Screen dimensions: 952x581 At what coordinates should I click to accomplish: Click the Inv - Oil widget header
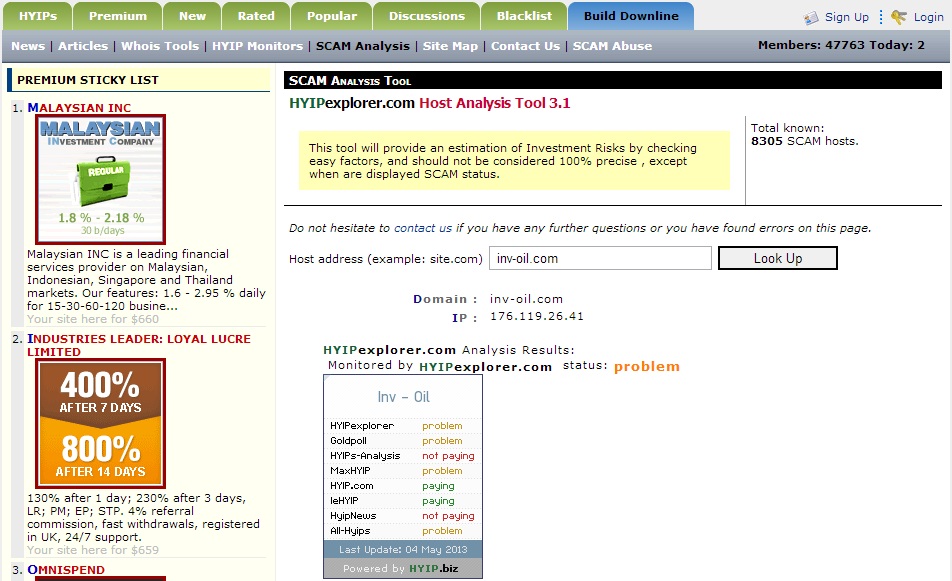[403, 397]
